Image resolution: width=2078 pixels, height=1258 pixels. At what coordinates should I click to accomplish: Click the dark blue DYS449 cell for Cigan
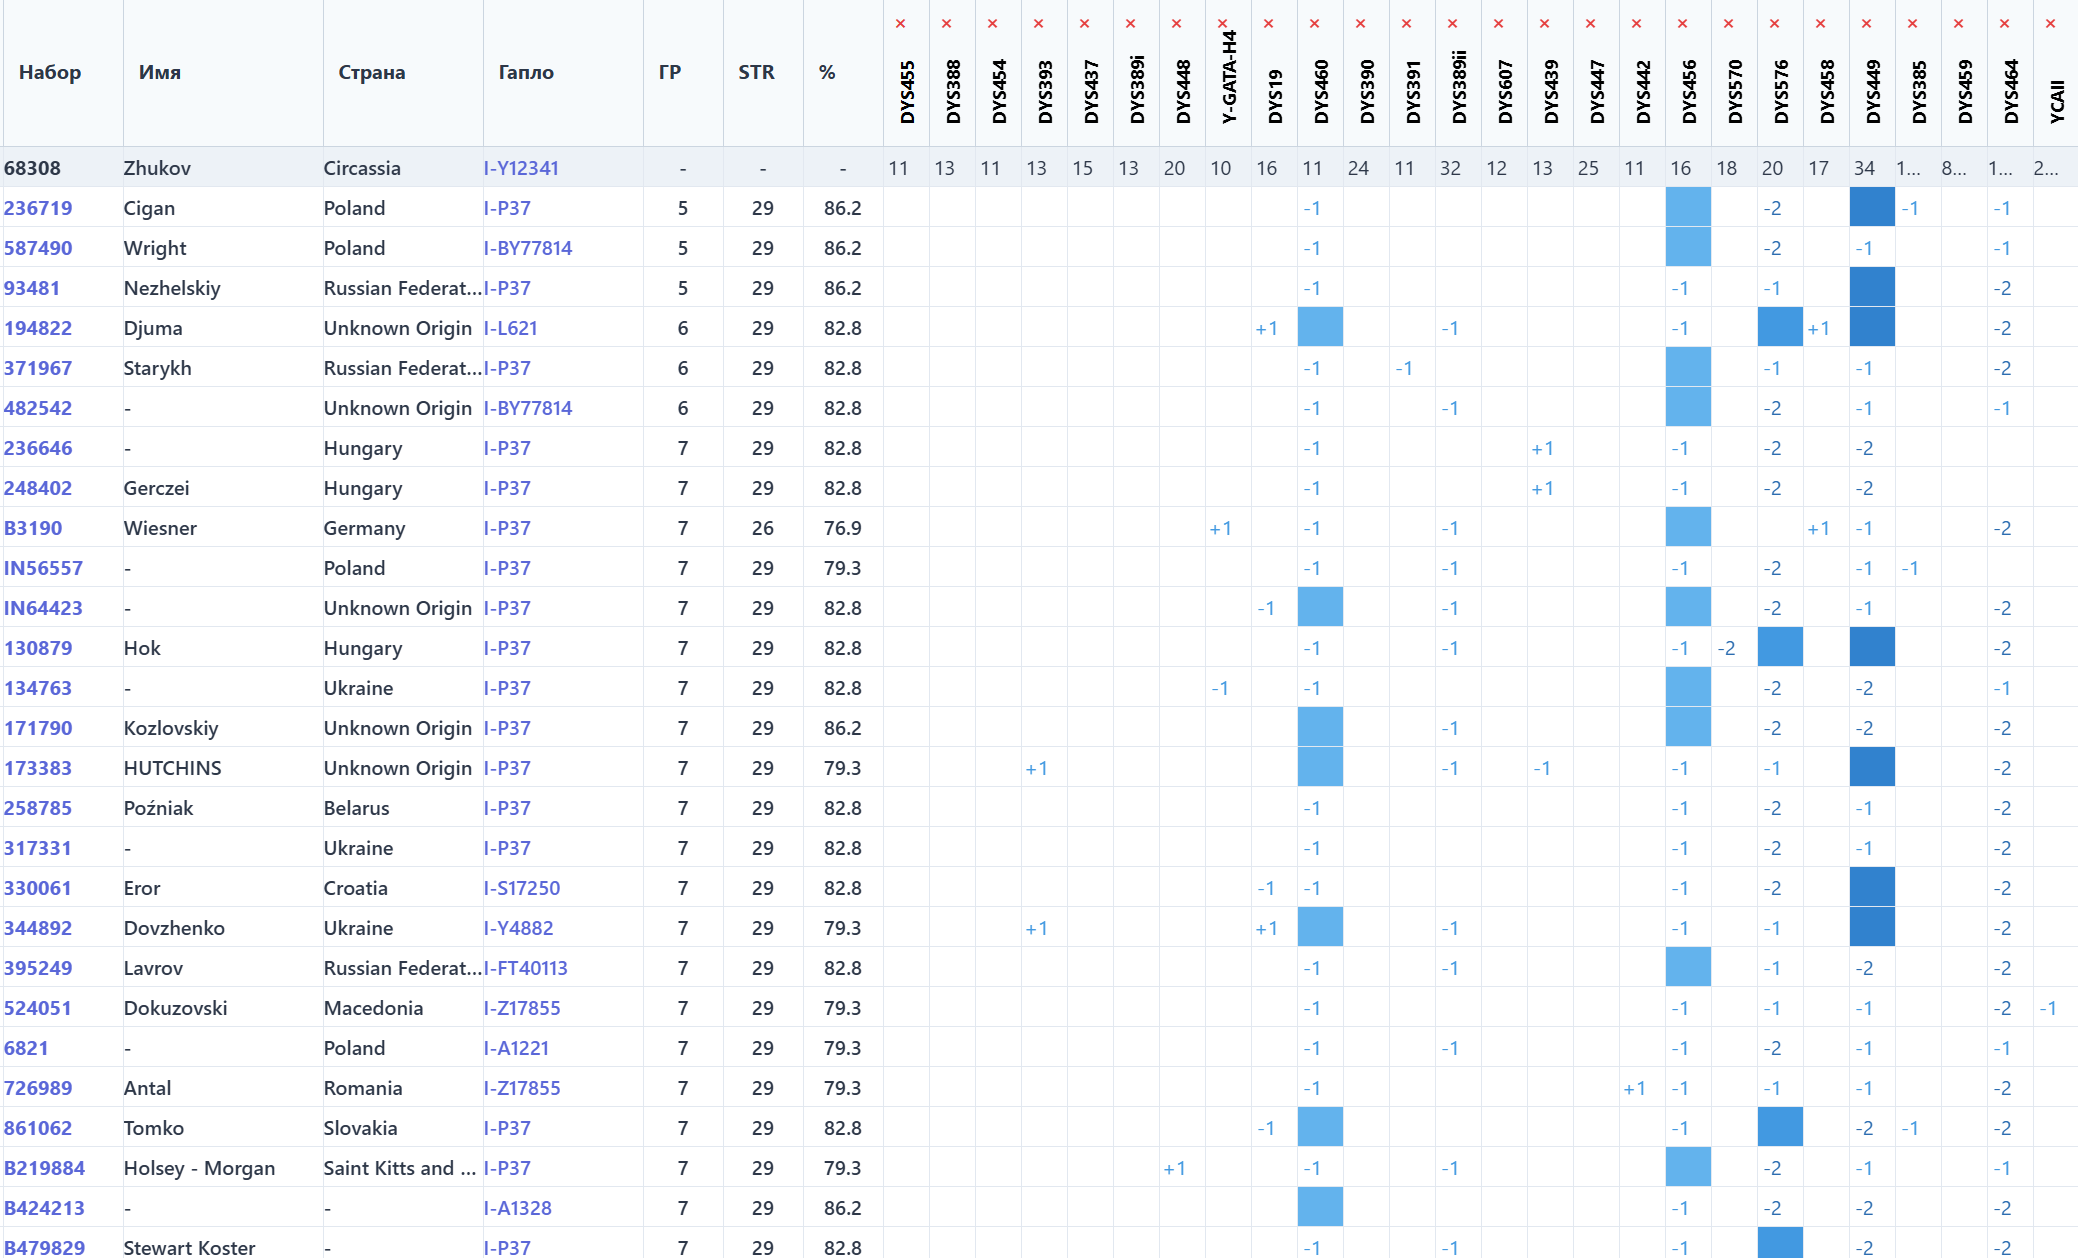tap(1872, 207)
